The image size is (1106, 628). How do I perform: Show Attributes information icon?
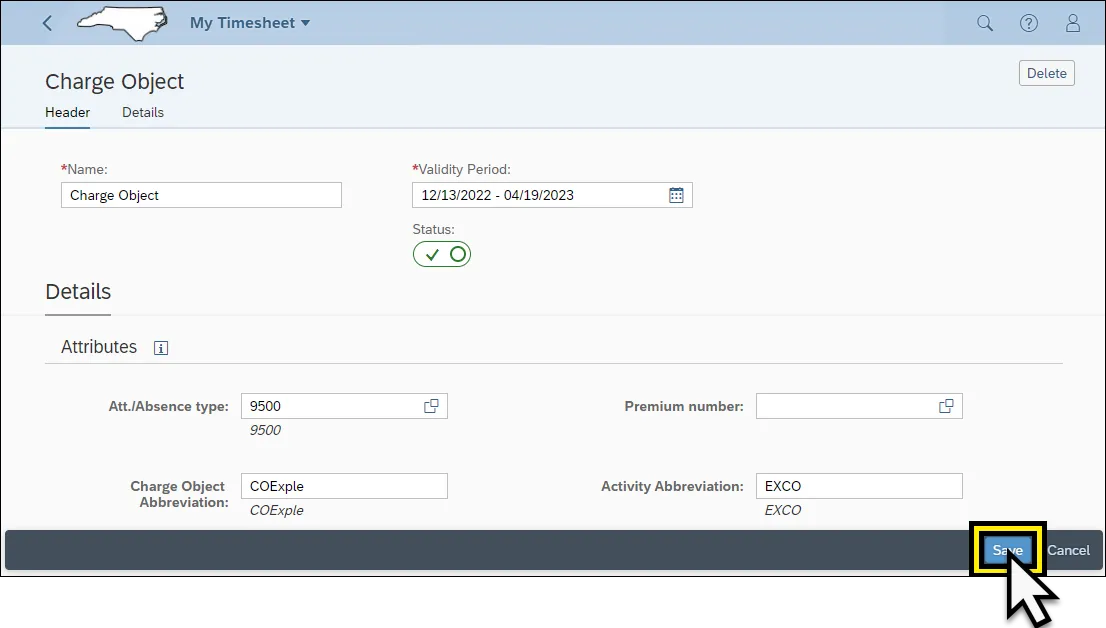click(161, 348)
